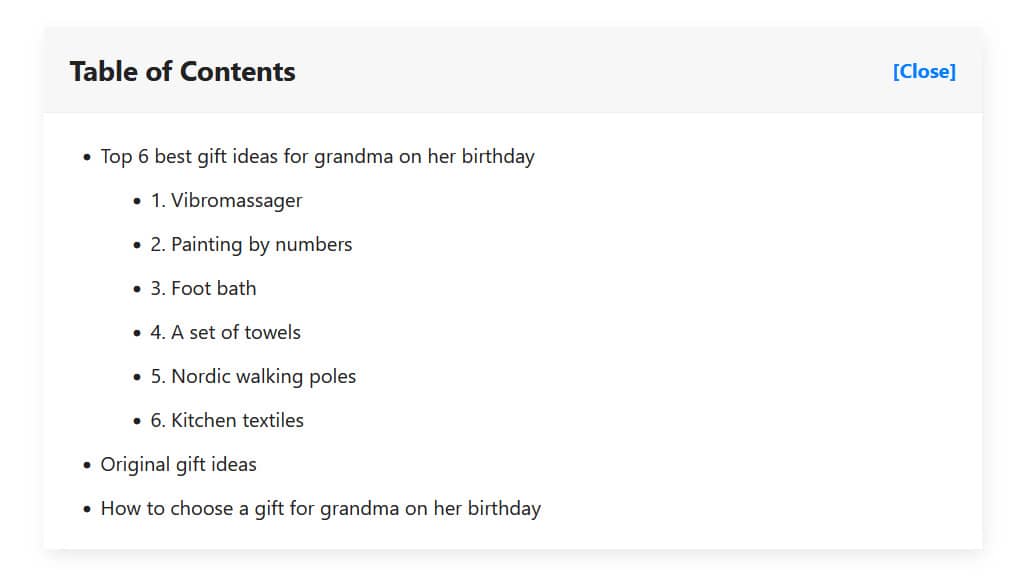Viewport: 1035px width, 576px height.
Task: Go to Kitchen textiles section
Action: click(227, 420)
